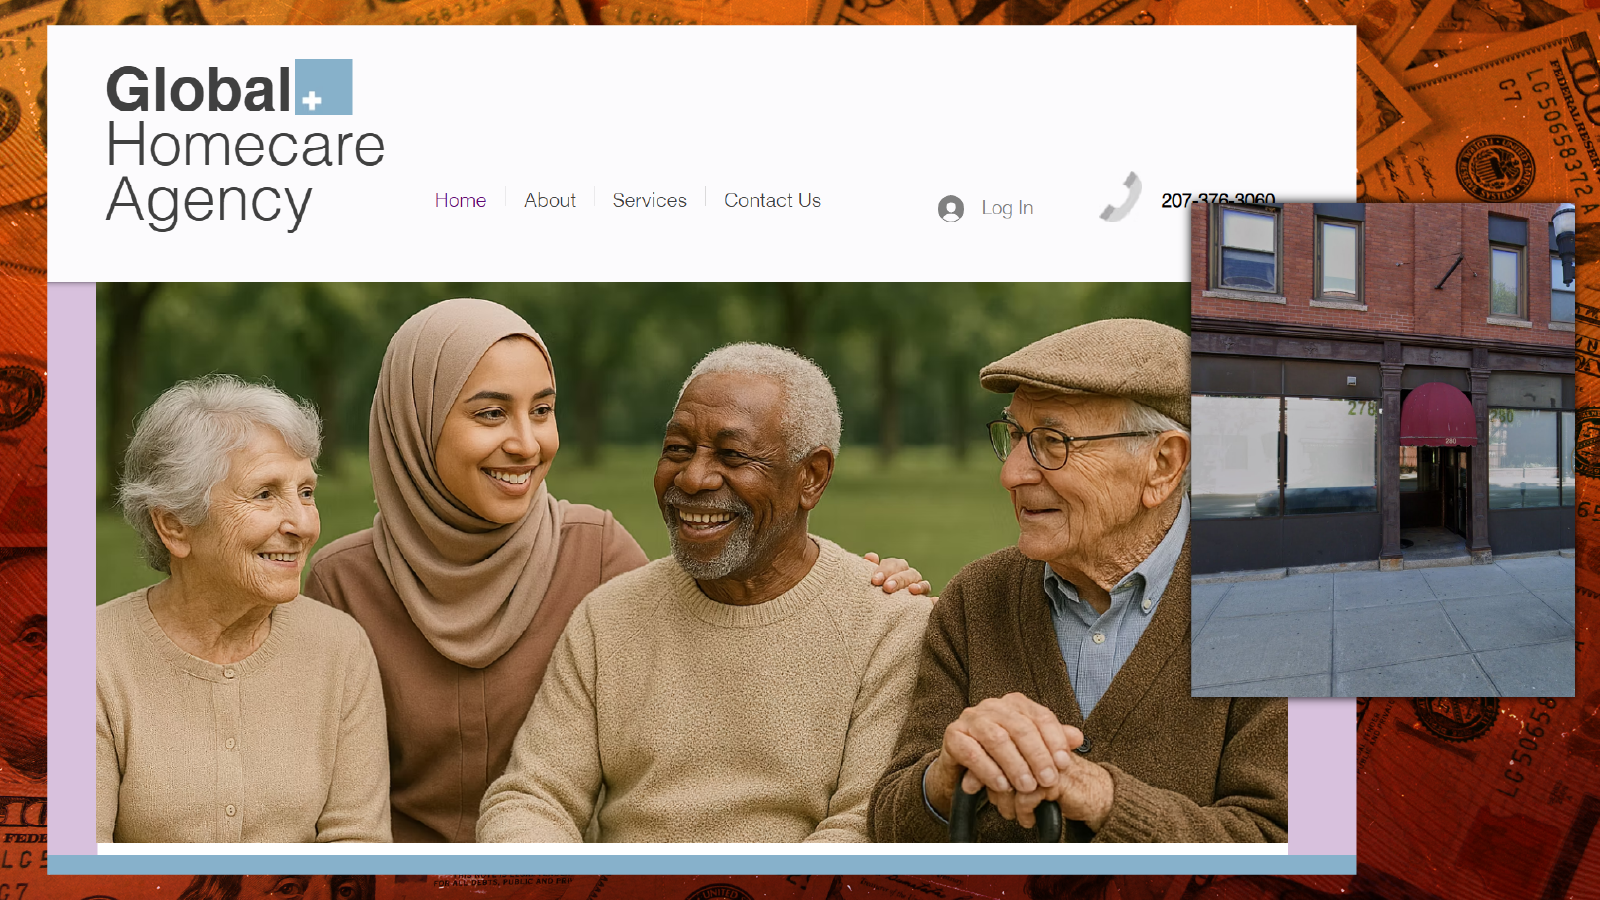Click the blue plus square logo icon
The height and width of the screenshot is (900, 1600).
point(324,87)
